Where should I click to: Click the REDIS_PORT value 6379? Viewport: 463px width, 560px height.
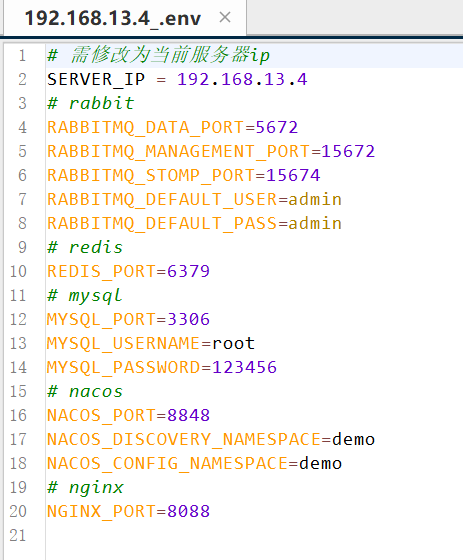click(188, 271)
